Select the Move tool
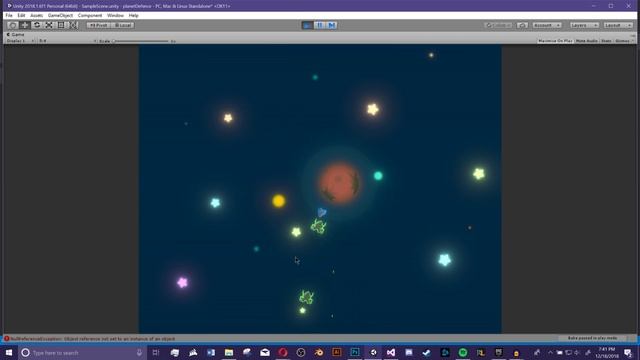 pos(24,25)
